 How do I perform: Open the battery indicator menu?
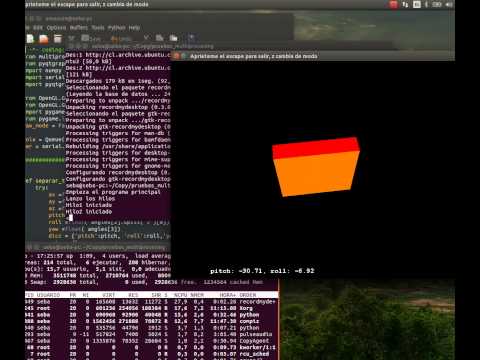(437, 4)
